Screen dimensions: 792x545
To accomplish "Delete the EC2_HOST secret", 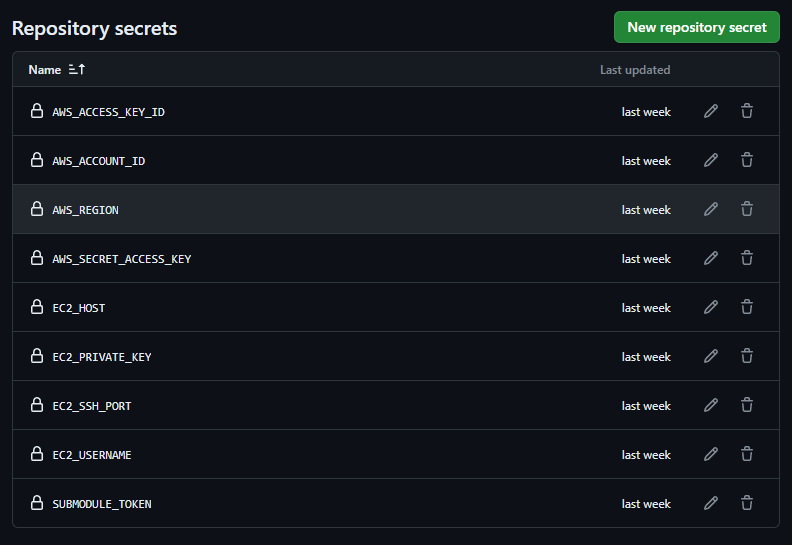I will click(747, 307).
